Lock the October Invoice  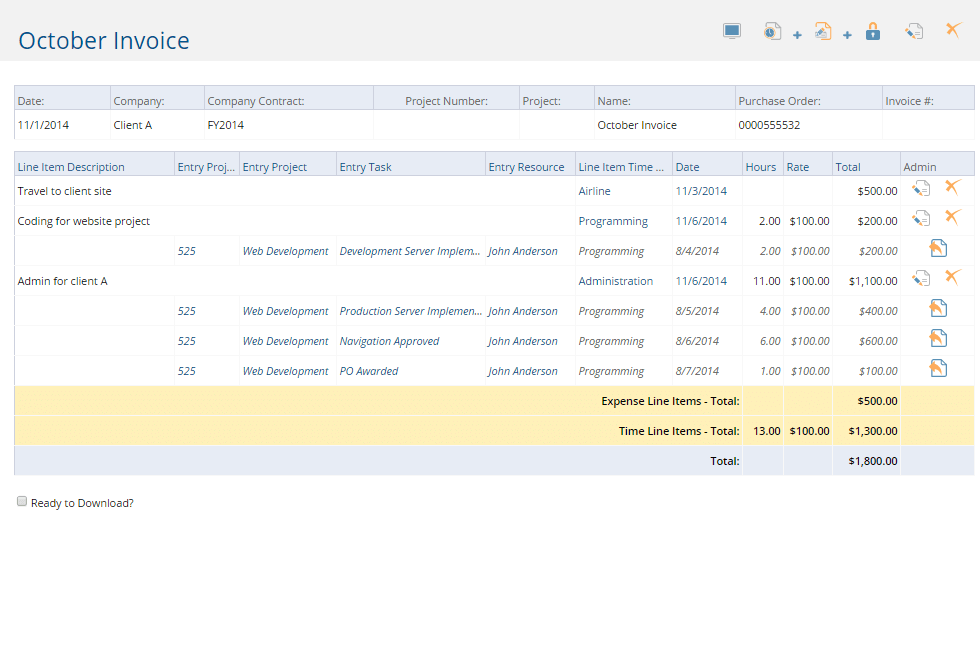click(872, 31)
